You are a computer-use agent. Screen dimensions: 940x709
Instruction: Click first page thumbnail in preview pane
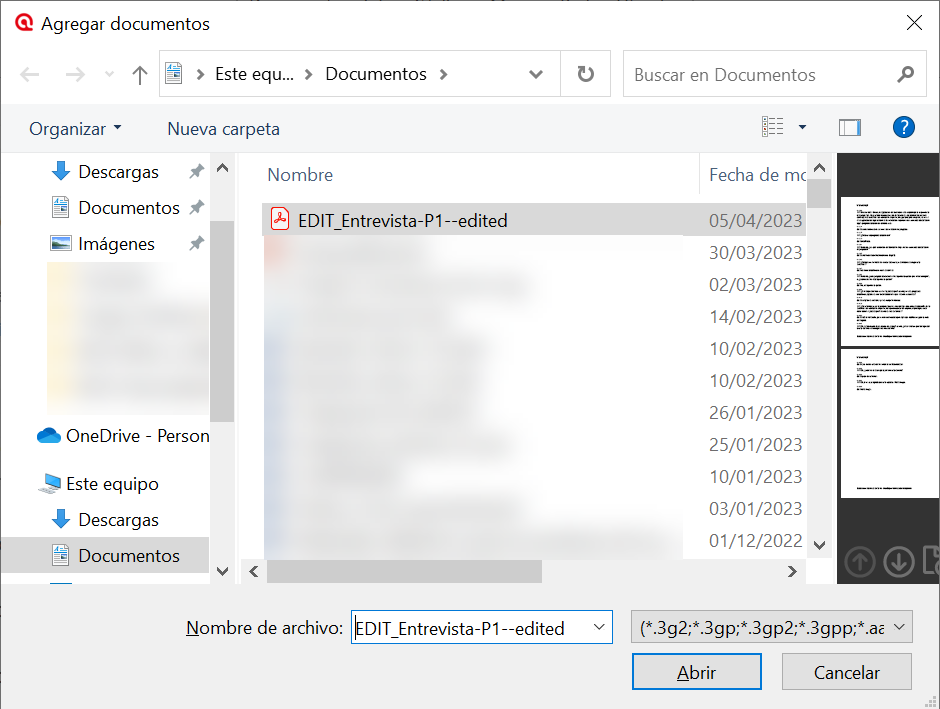point(890,271)
